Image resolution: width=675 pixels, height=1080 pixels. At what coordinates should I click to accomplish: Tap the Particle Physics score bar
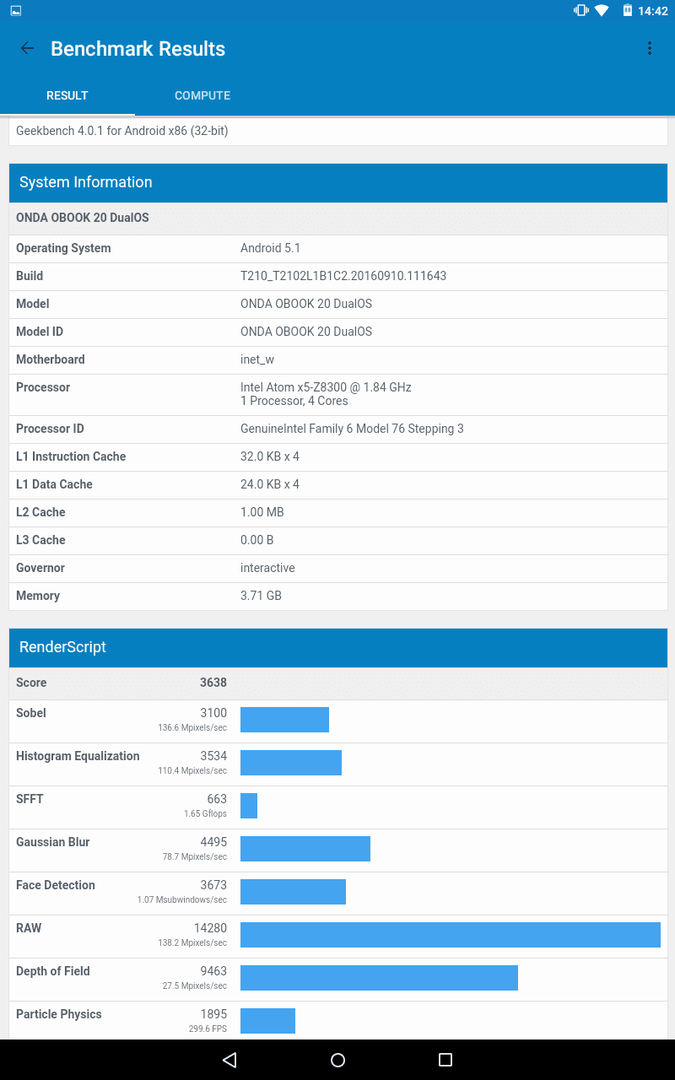pyautogui.click(x=268, y=1021)
